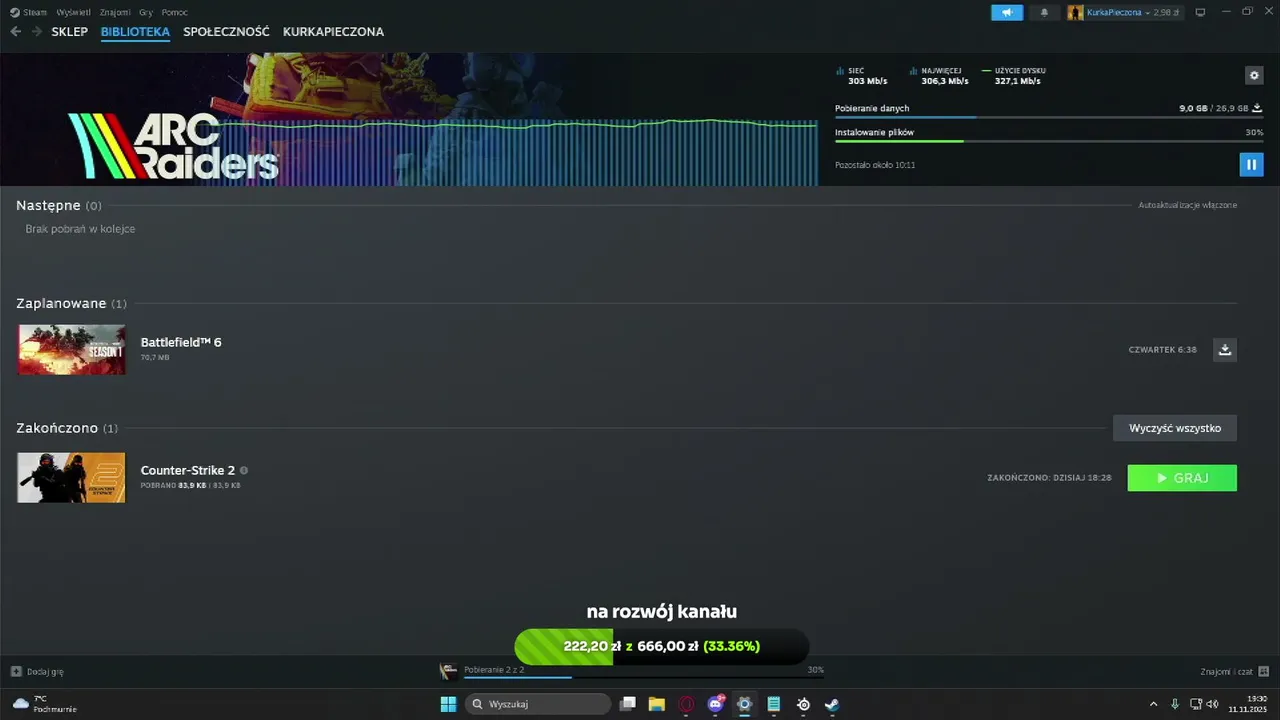Click the download arrow icon beside 26,9 GB

pyautogui.click(x=1257, y=108)
